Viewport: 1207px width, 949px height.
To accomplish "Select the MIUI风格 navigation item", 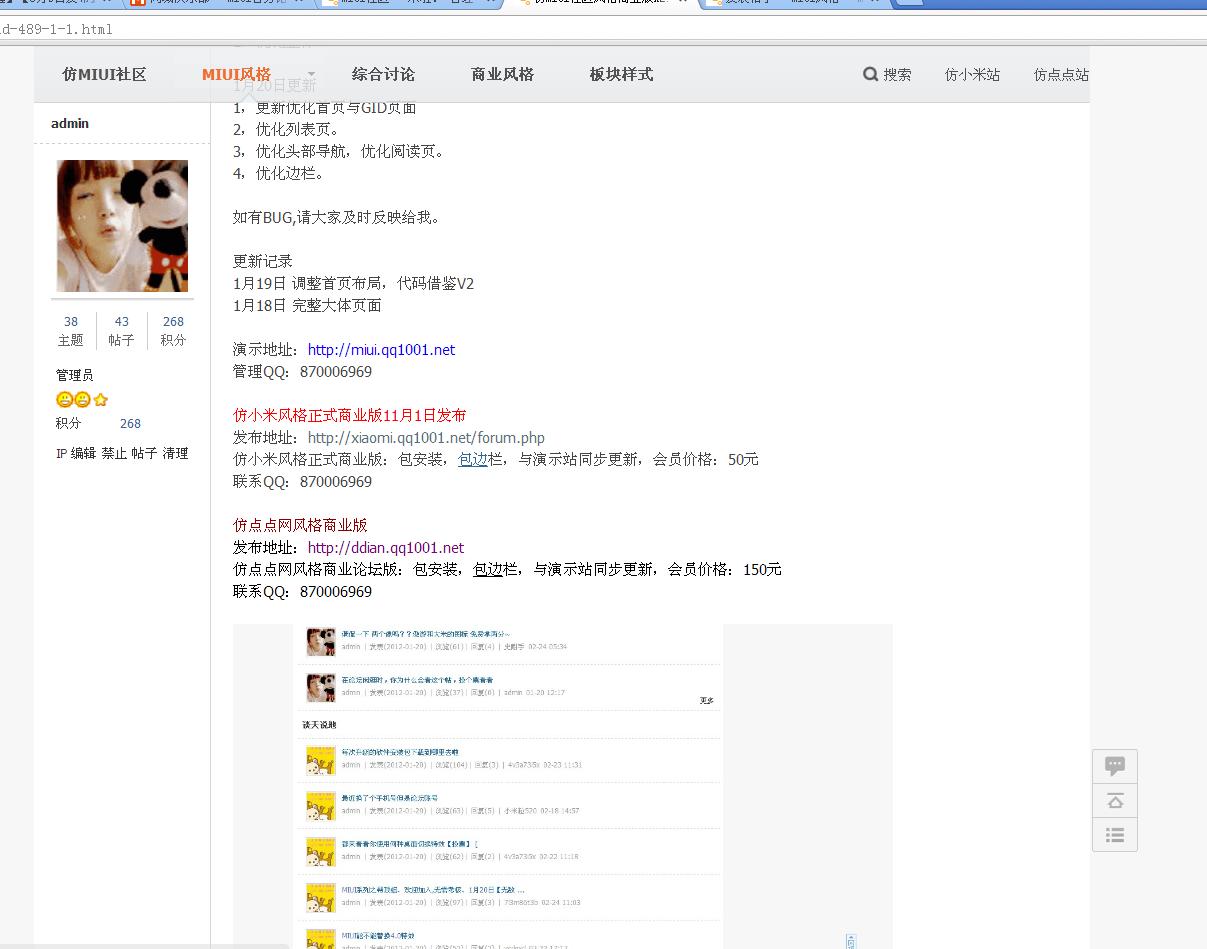I will (236, 74).
